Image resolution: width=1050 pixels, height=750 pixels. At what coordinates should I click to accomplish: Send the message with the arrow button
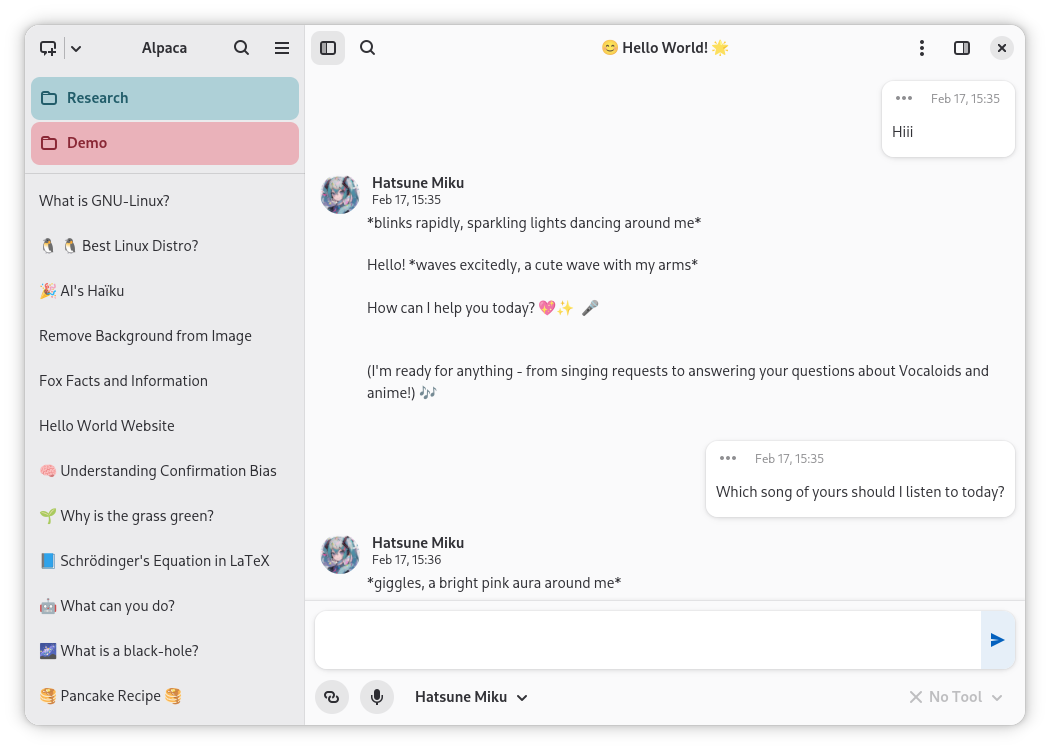[998, 640]
